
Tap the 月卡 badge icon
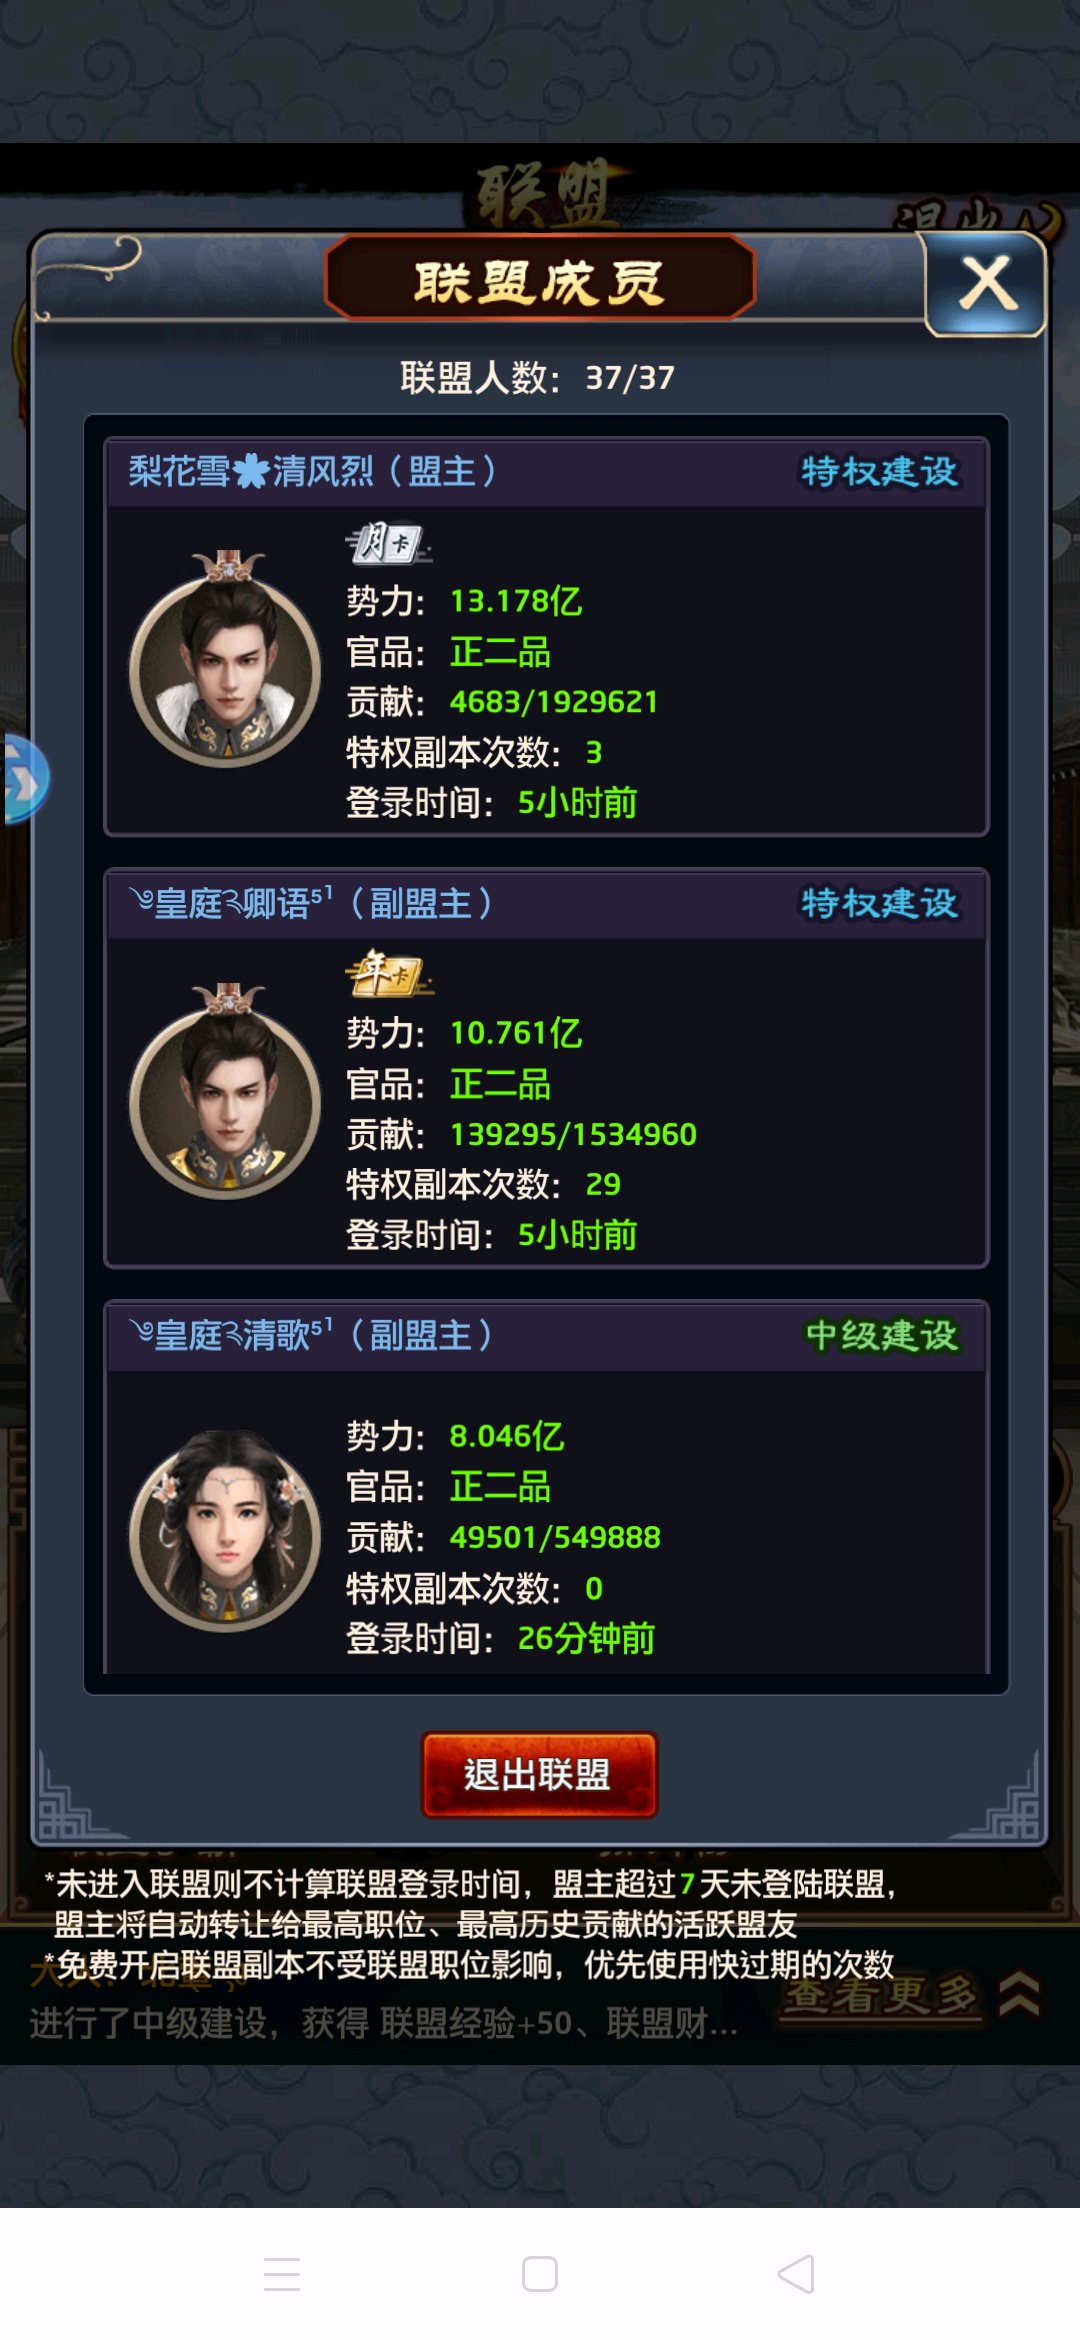pyautogui.click(x=388, y=543)
